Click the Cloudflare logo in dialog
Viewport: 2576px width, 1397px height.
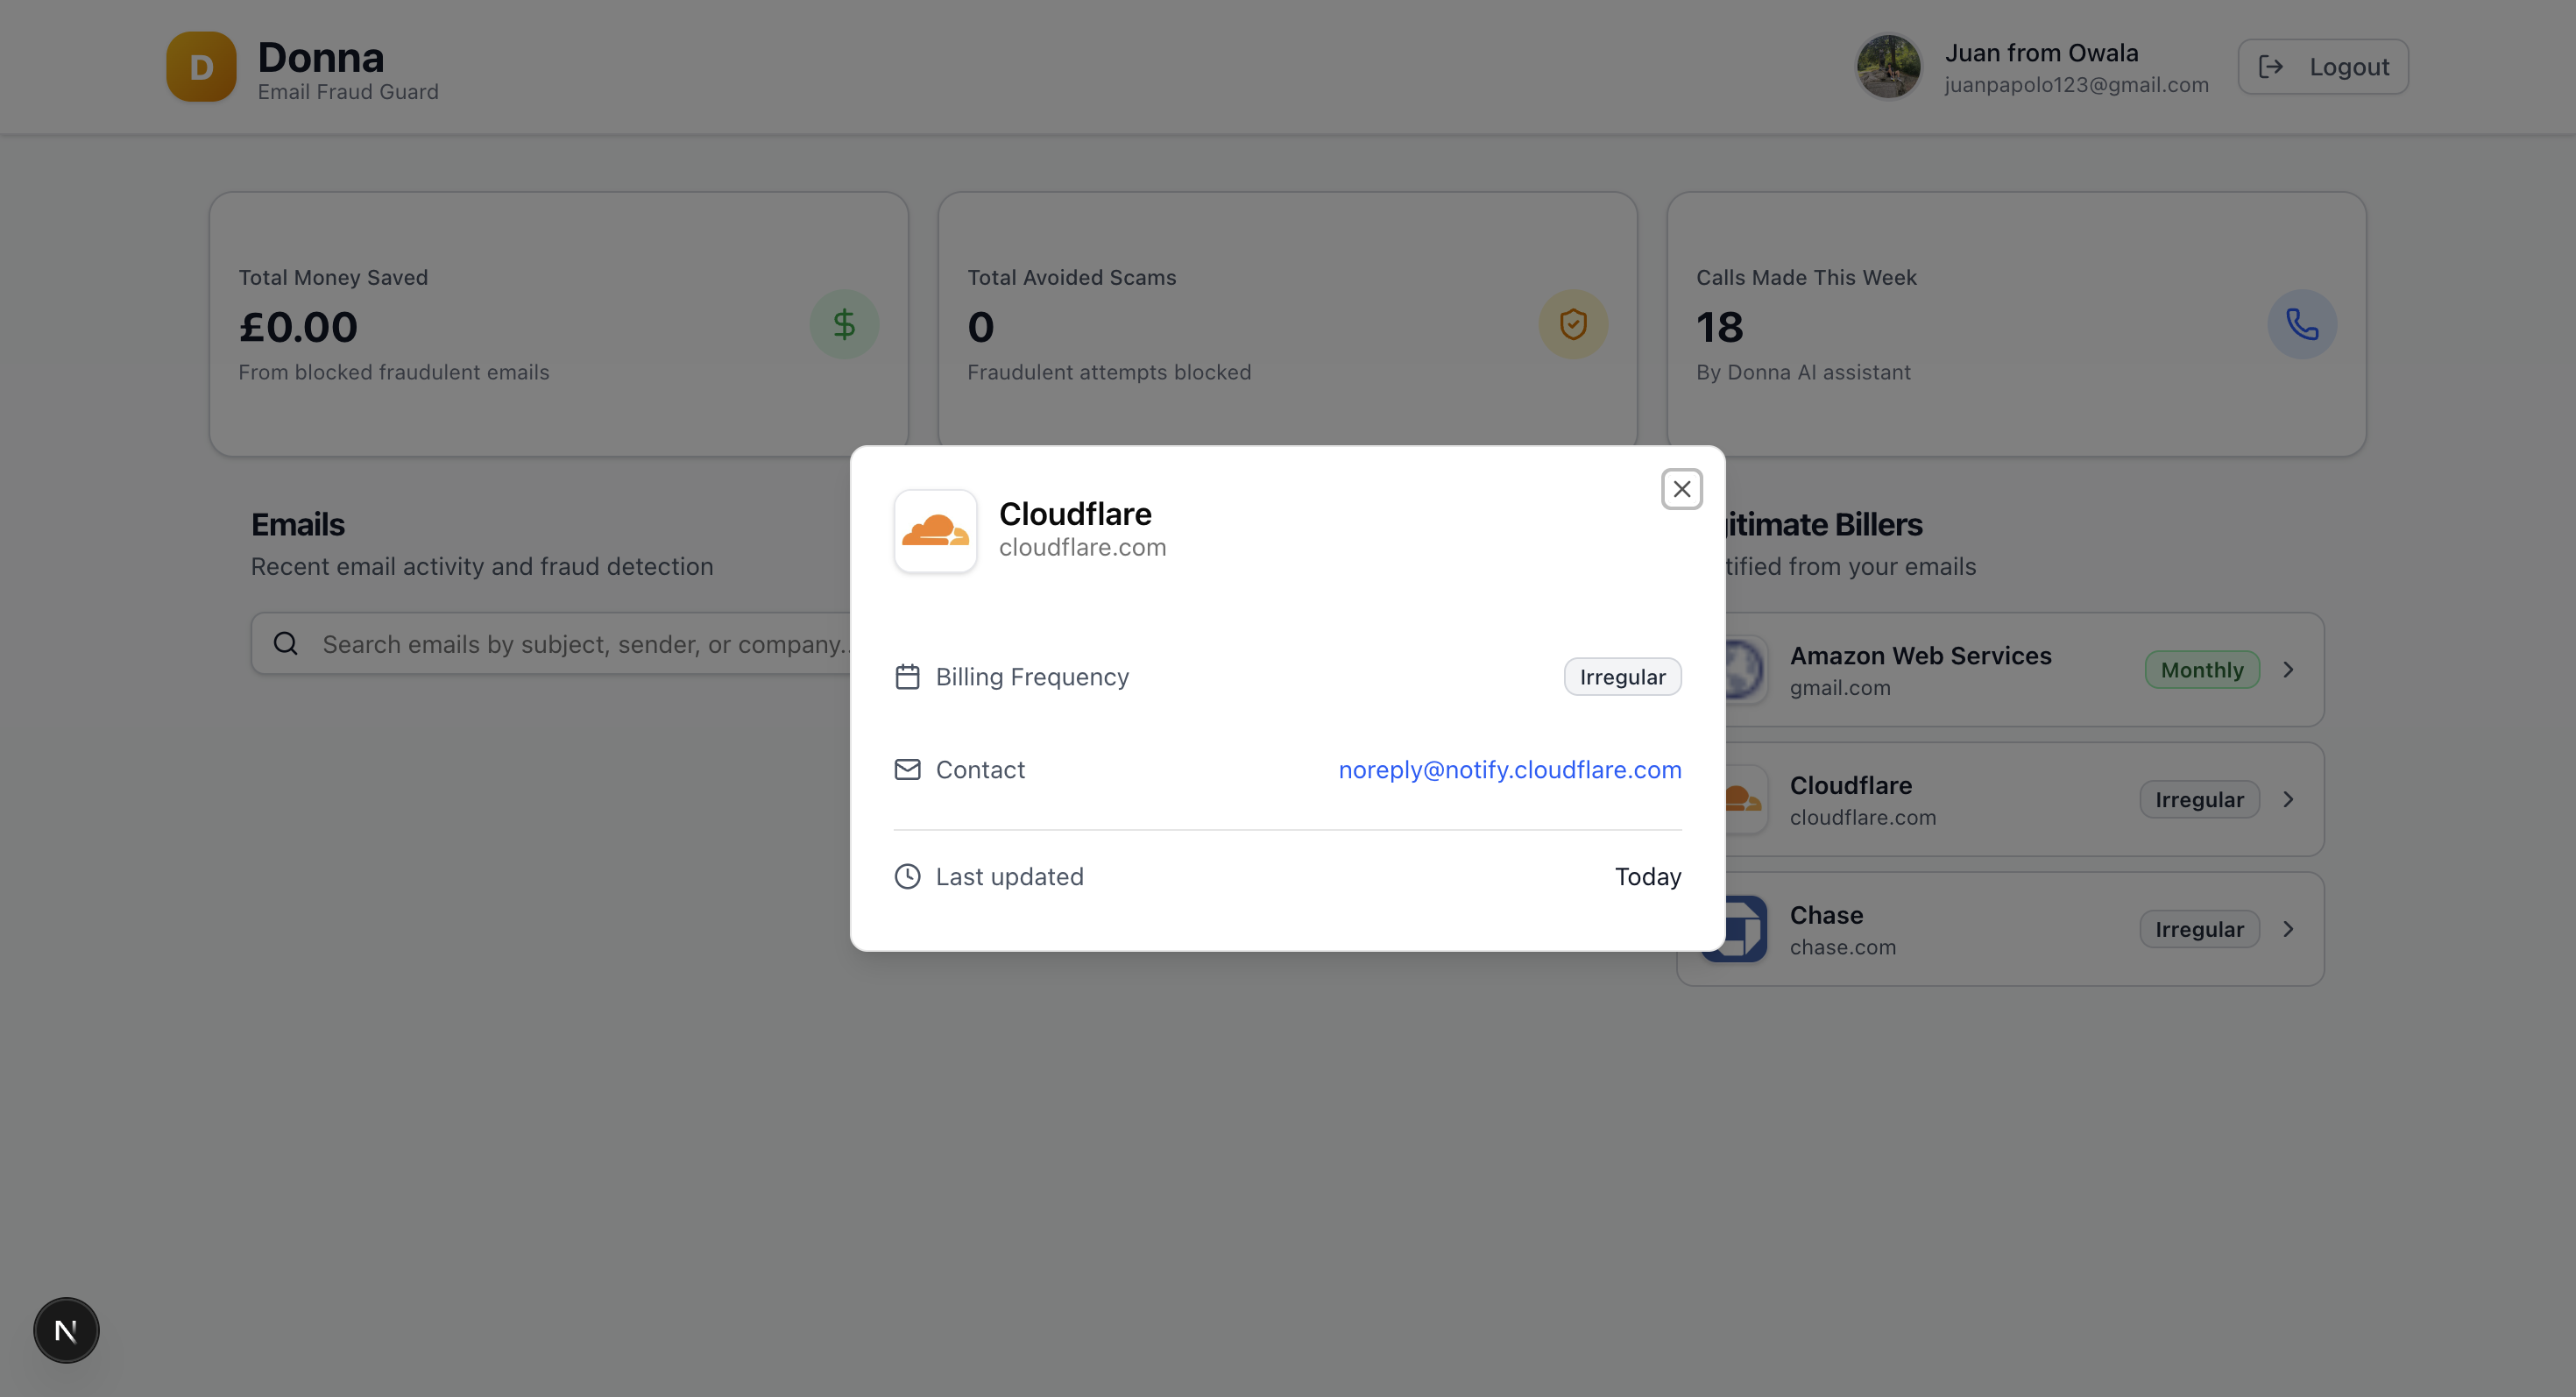point(935,531)
